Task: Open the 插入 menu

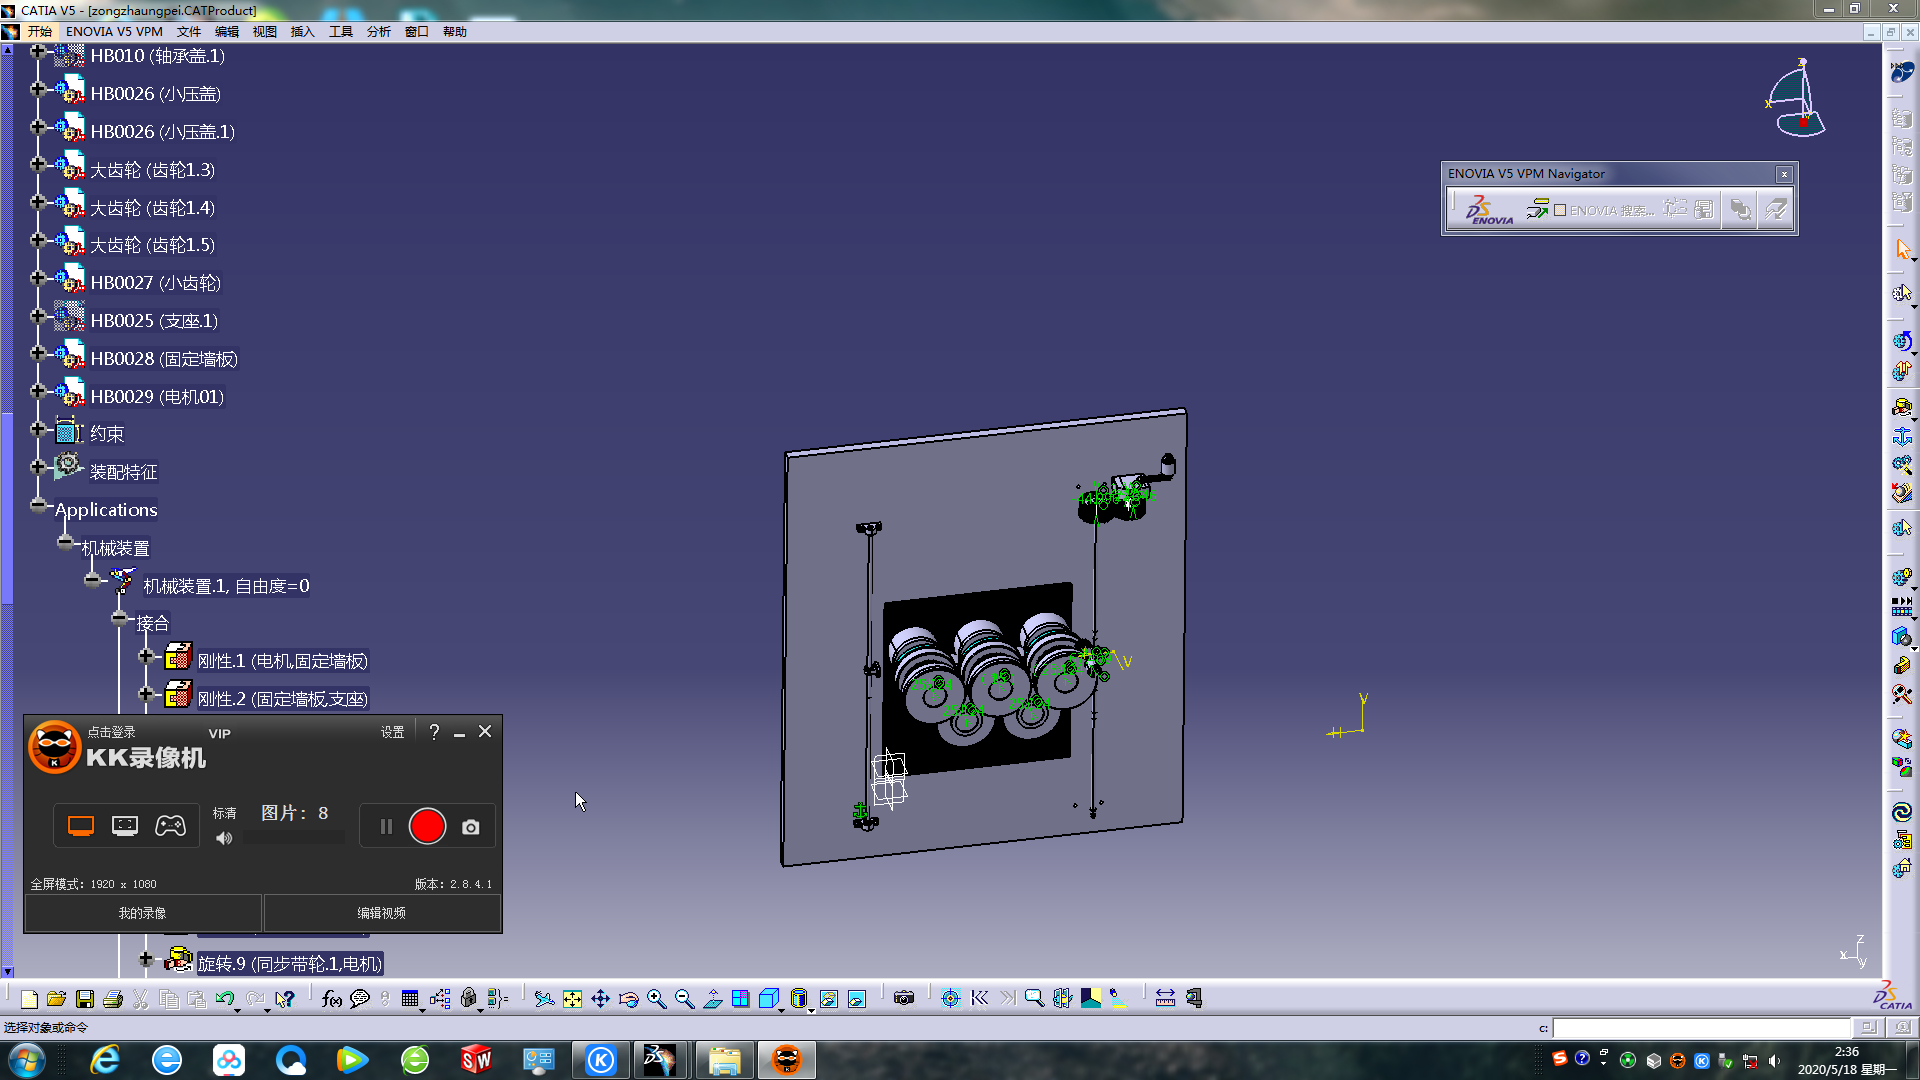Action: [x=302, y=32]
